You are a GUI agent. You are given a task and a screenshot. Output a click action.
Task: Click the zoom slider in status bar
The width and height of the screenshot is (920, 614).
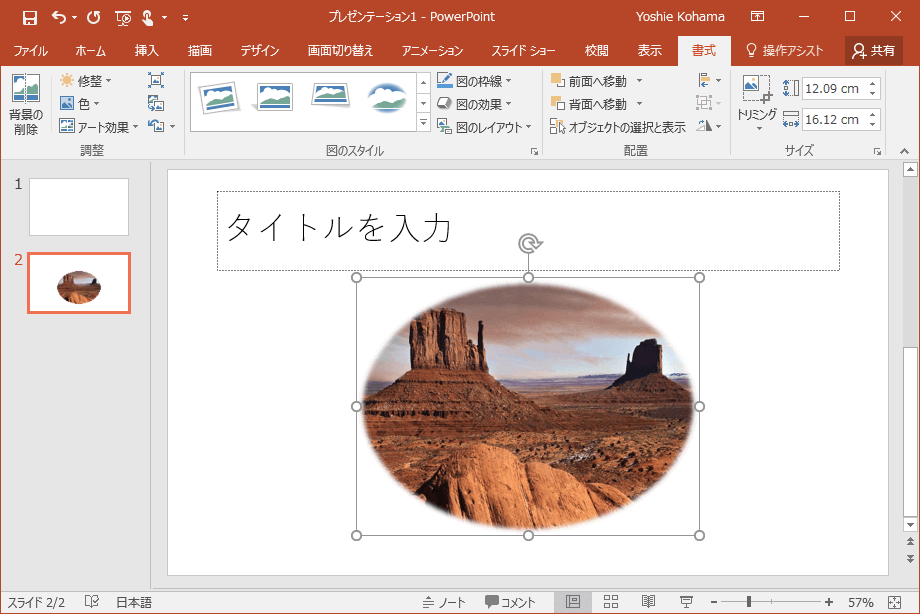(x=749, y=602)
